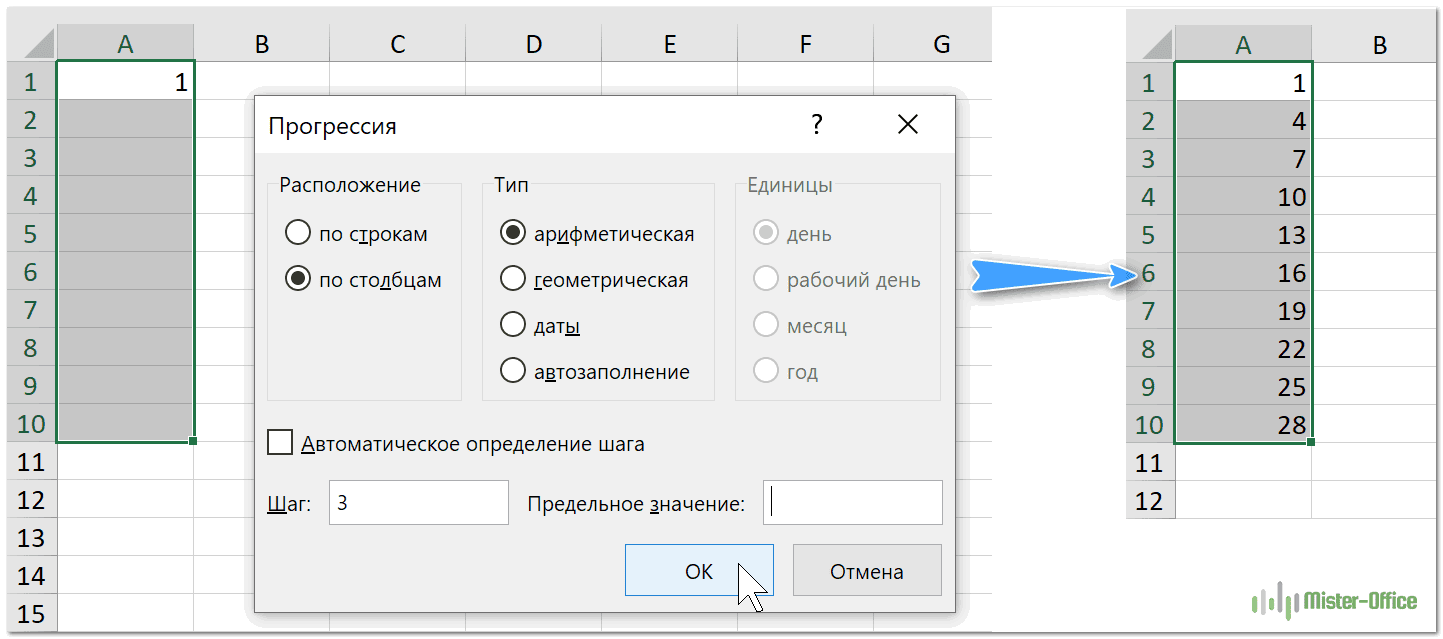Select the автозаполнение type option
This screenshot has width=1443, height=639.
(513, 372)
